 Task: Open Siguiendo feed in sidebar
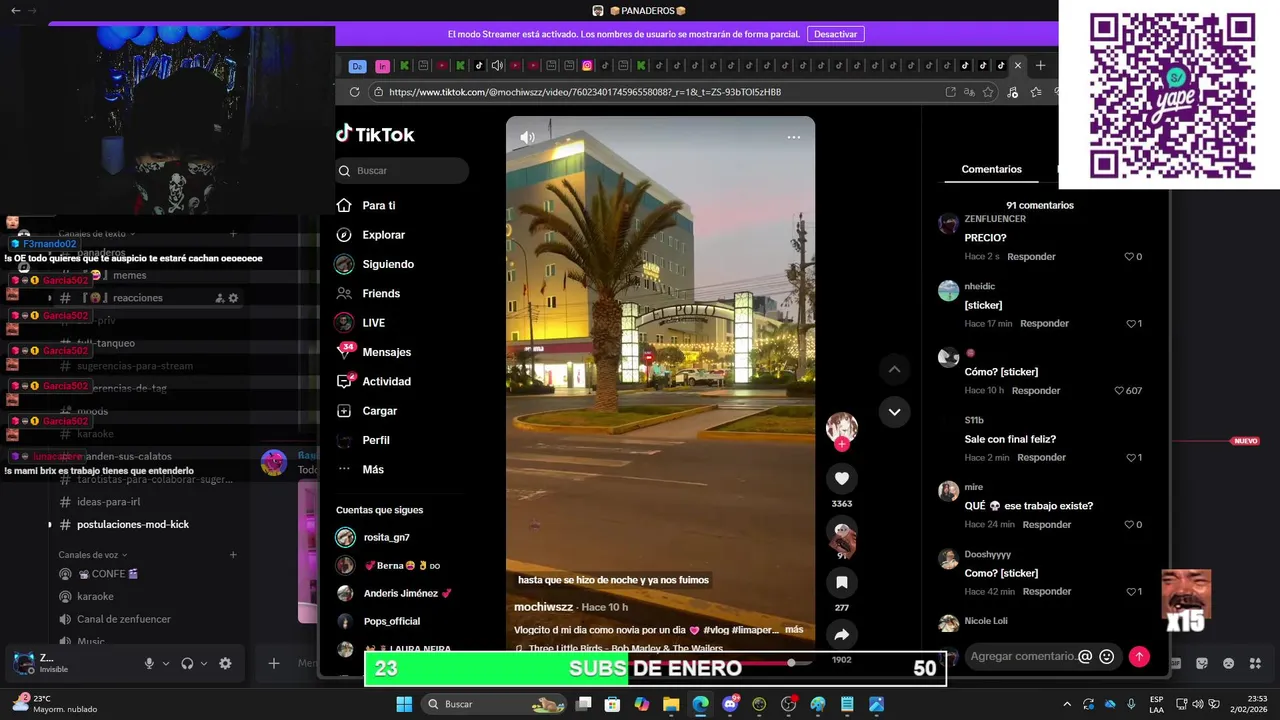coord(388,264)
